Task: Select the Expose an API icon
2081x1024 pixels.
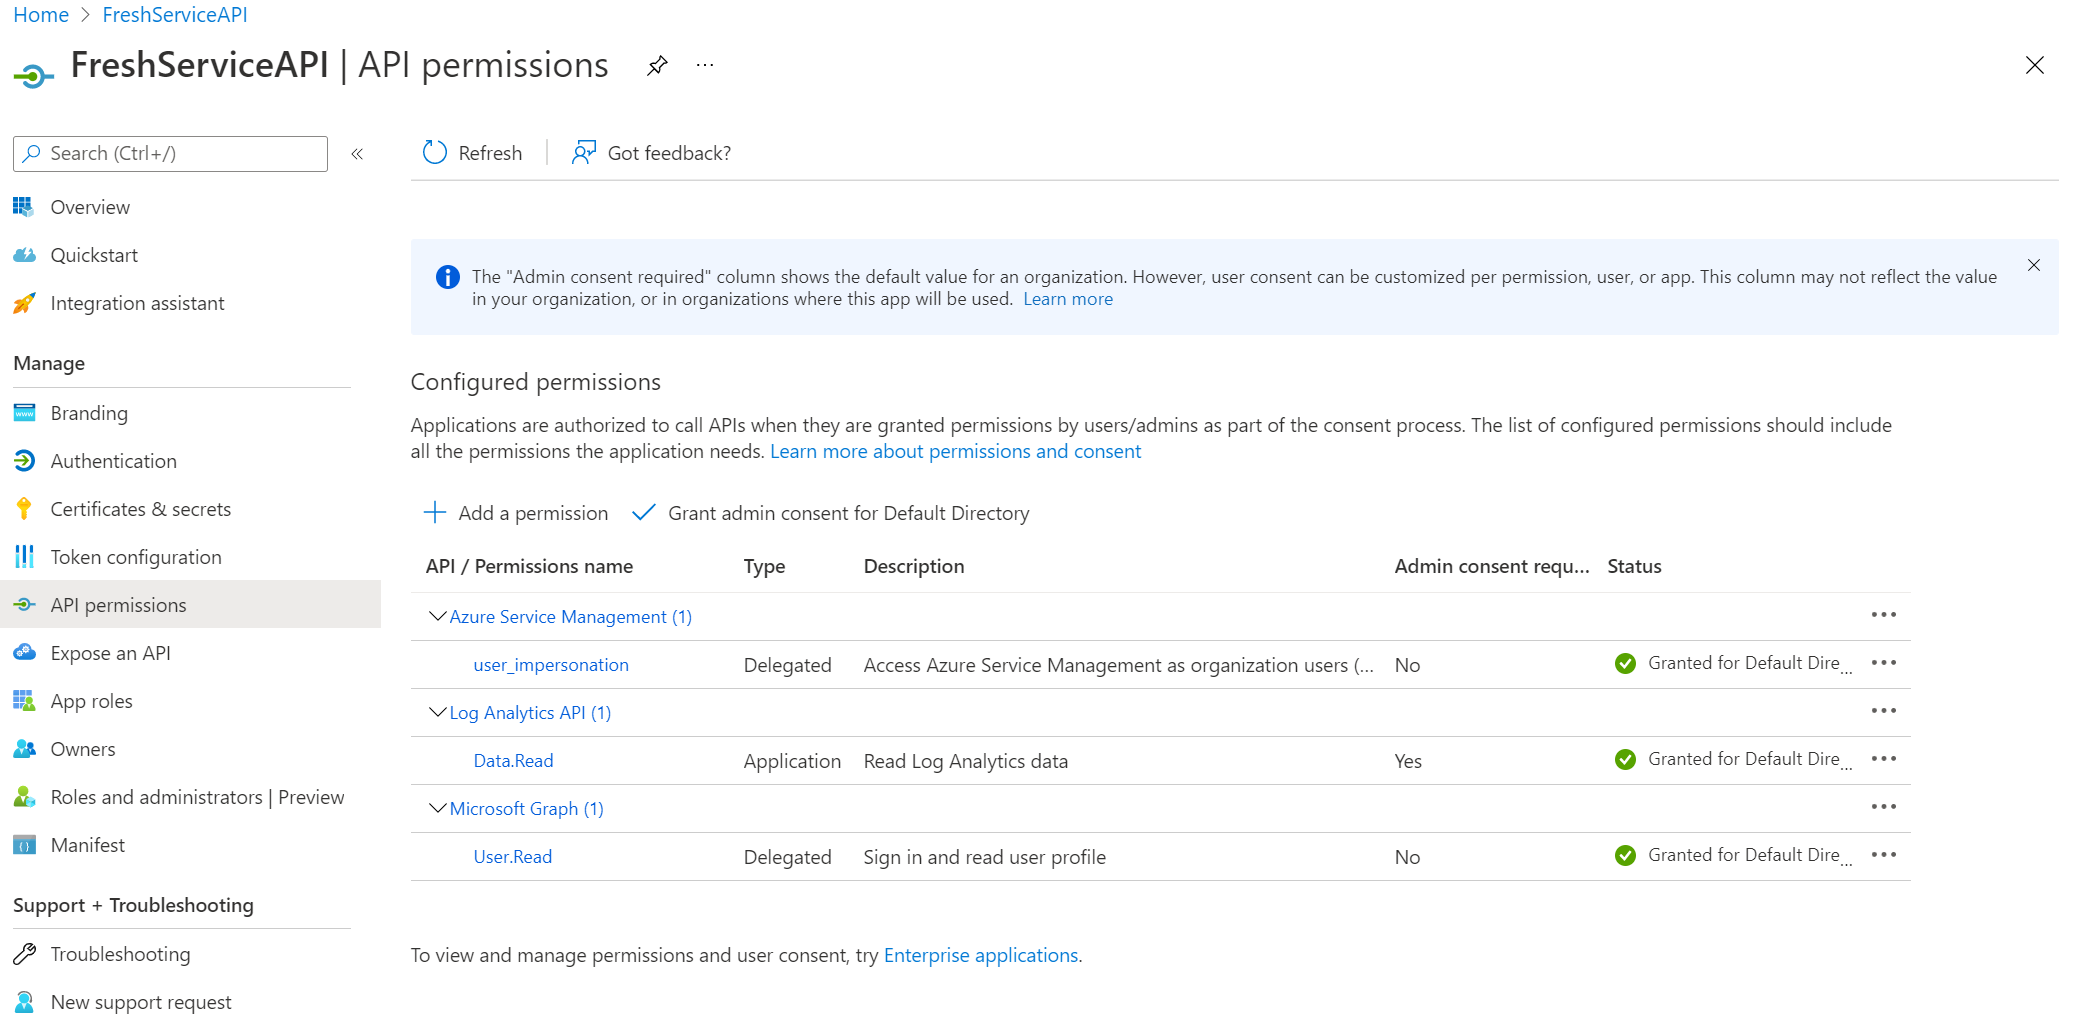Action: click(x=24, y=652)
